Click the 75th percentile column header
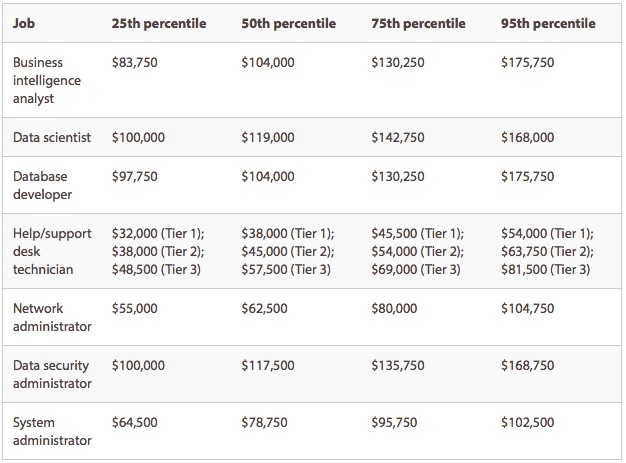626x463 pixels. tap(418, 23)
